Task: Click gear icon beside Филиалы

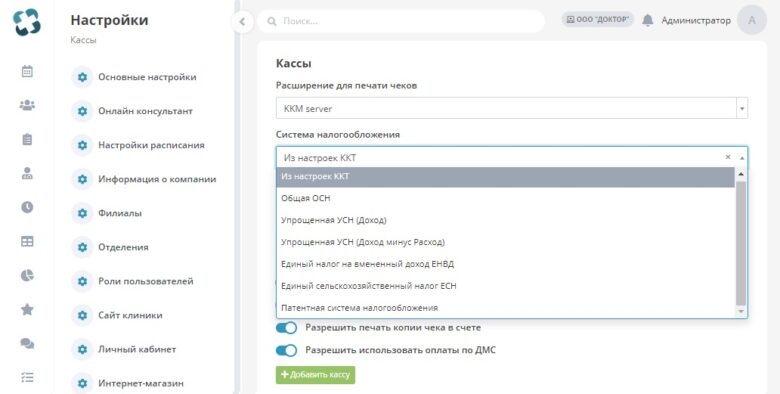Action: 83,213
